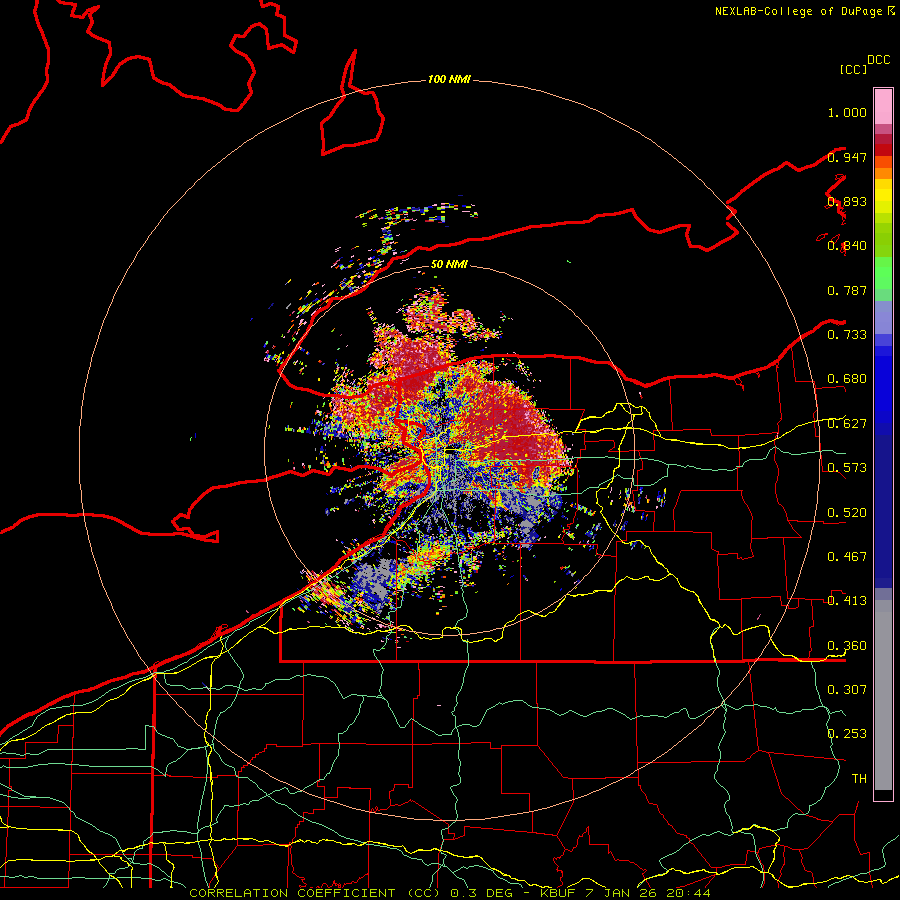This screenshot has height=900, width=900.
Task: Click the 0.733 value on the color scale
Action: pyautogui.click(x=847, y=335)
